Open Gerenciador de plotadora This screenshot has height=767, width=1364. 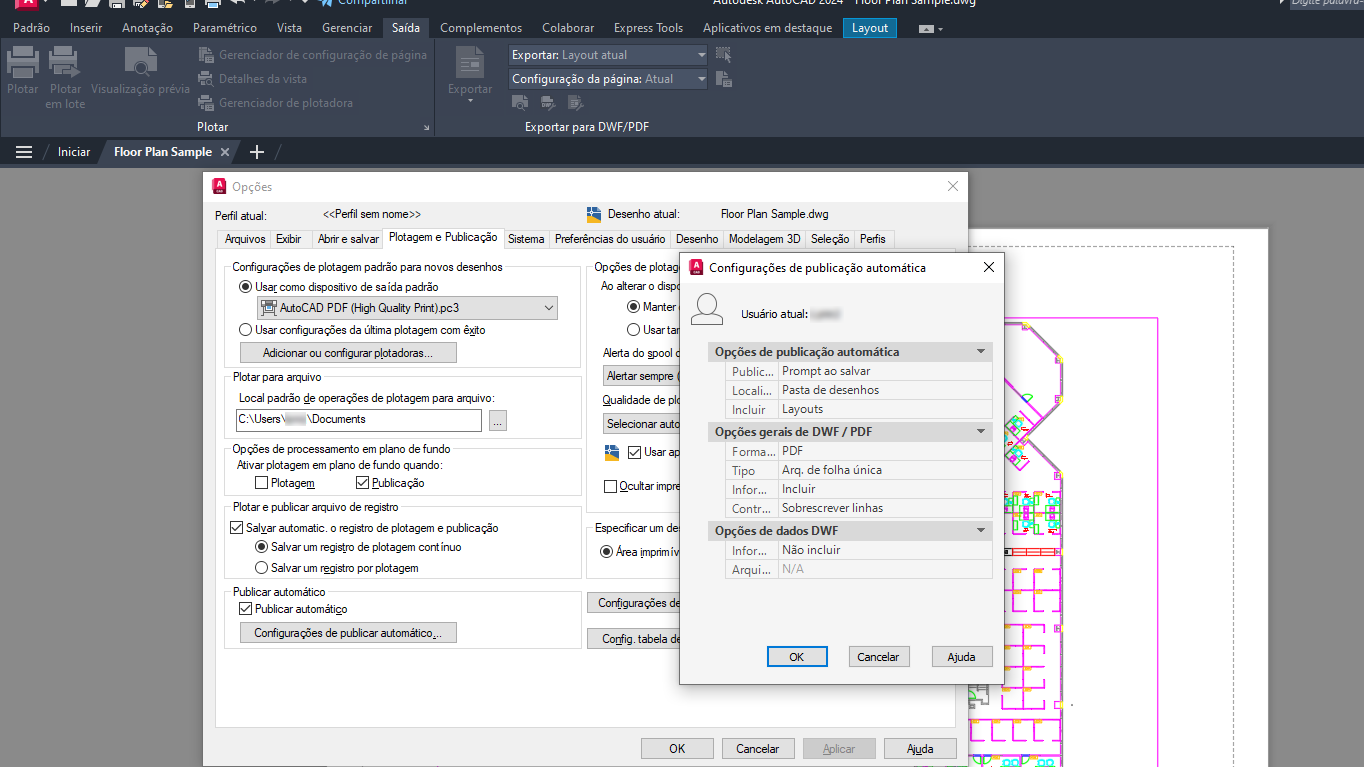(276, 103)
